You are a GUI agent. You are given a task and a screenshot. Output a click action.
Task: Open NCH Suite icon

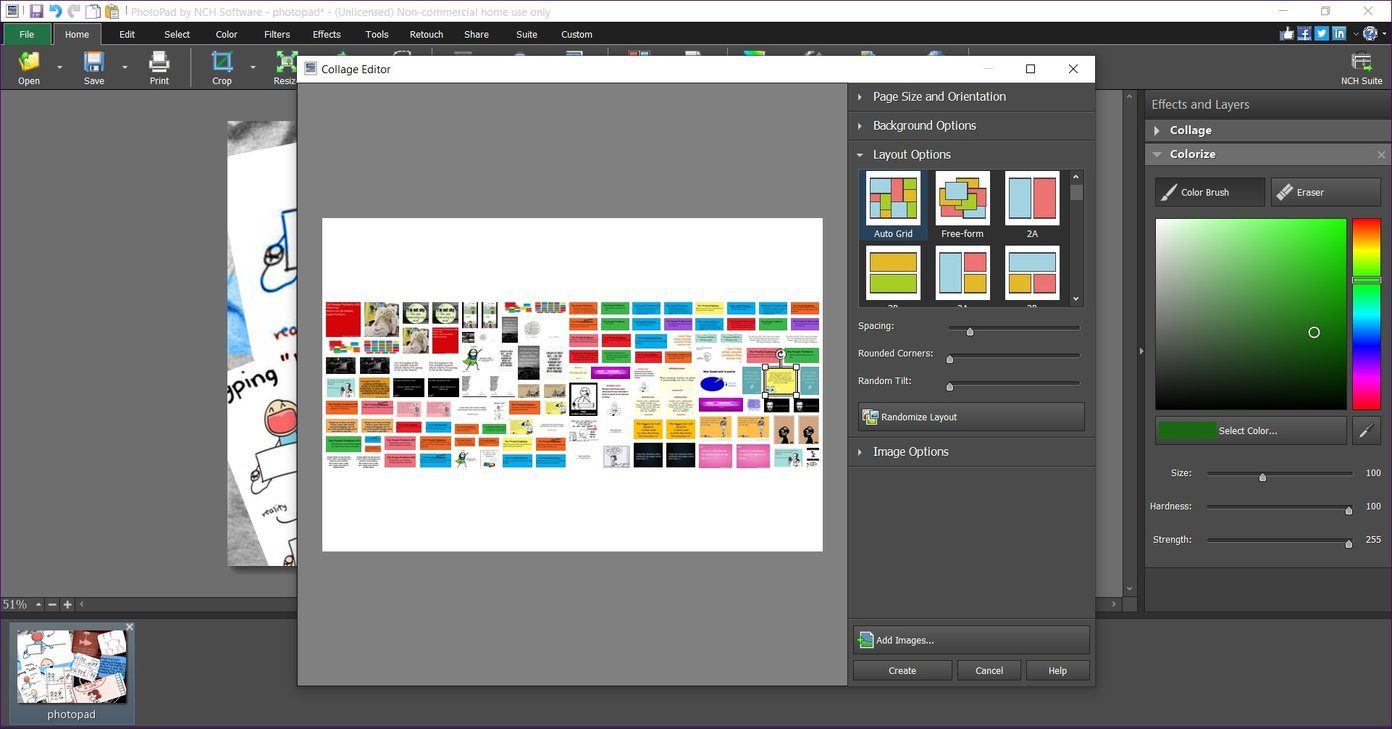pos(1361,67)
